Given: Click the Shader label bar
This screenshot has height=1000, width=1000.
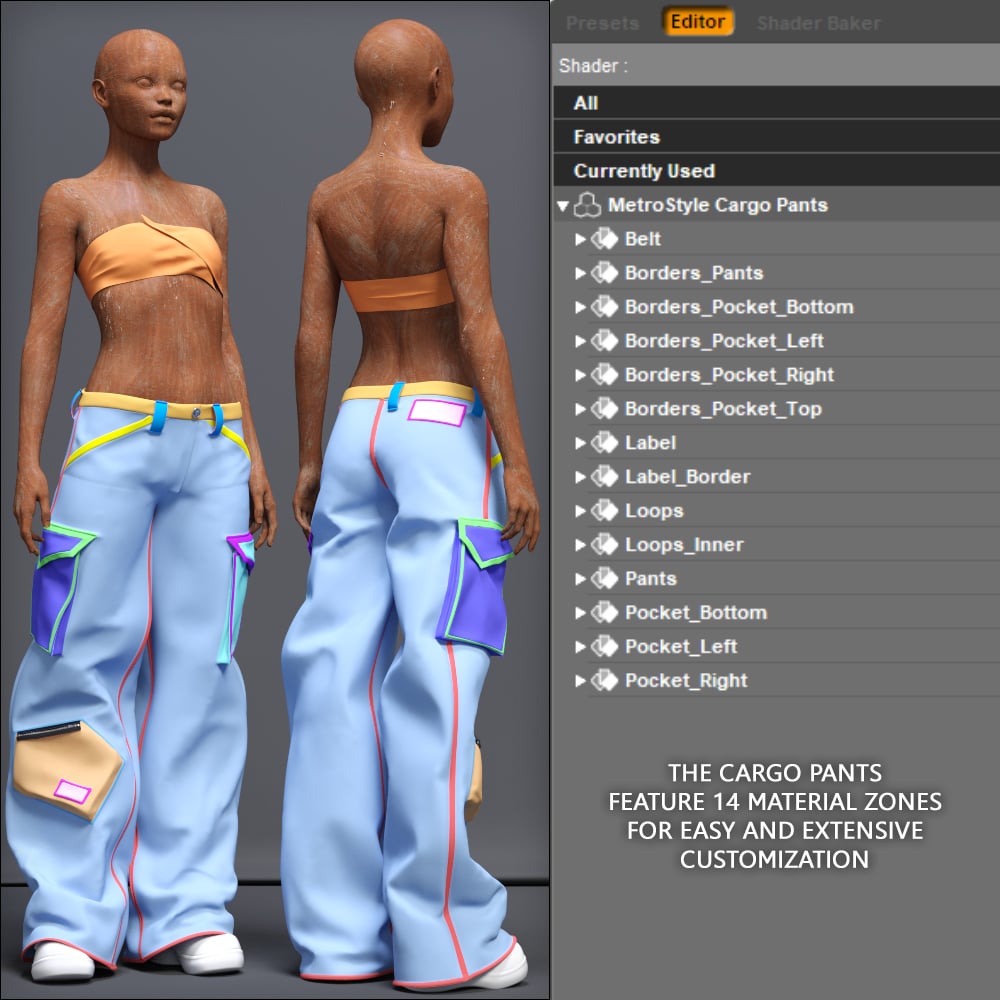Looking at the screenshot, I should [776, 65].
